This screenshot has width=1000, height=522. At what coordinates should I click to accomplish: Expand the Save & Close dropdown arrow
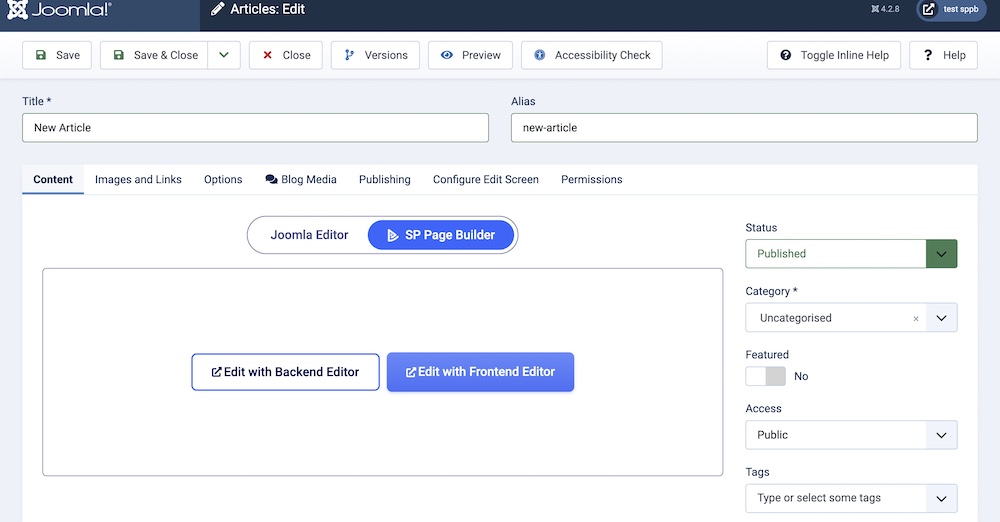point(224,55)
